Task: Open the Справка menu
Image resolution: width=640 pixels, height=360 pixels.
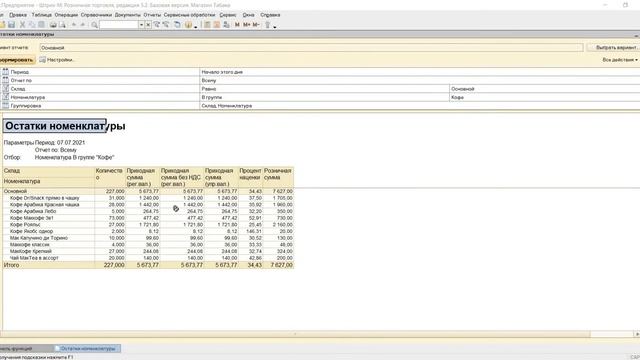Action: [270, 15]
